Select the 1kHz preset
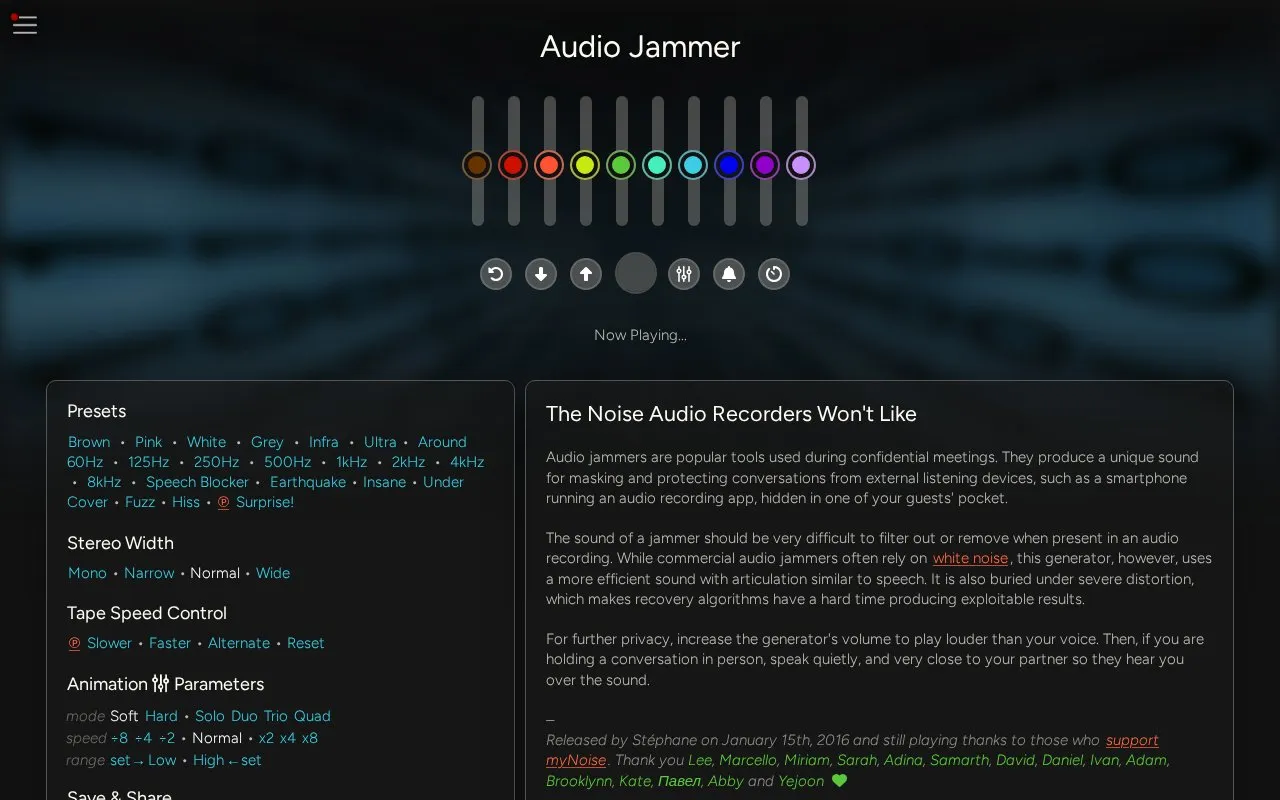 [351, 462]
